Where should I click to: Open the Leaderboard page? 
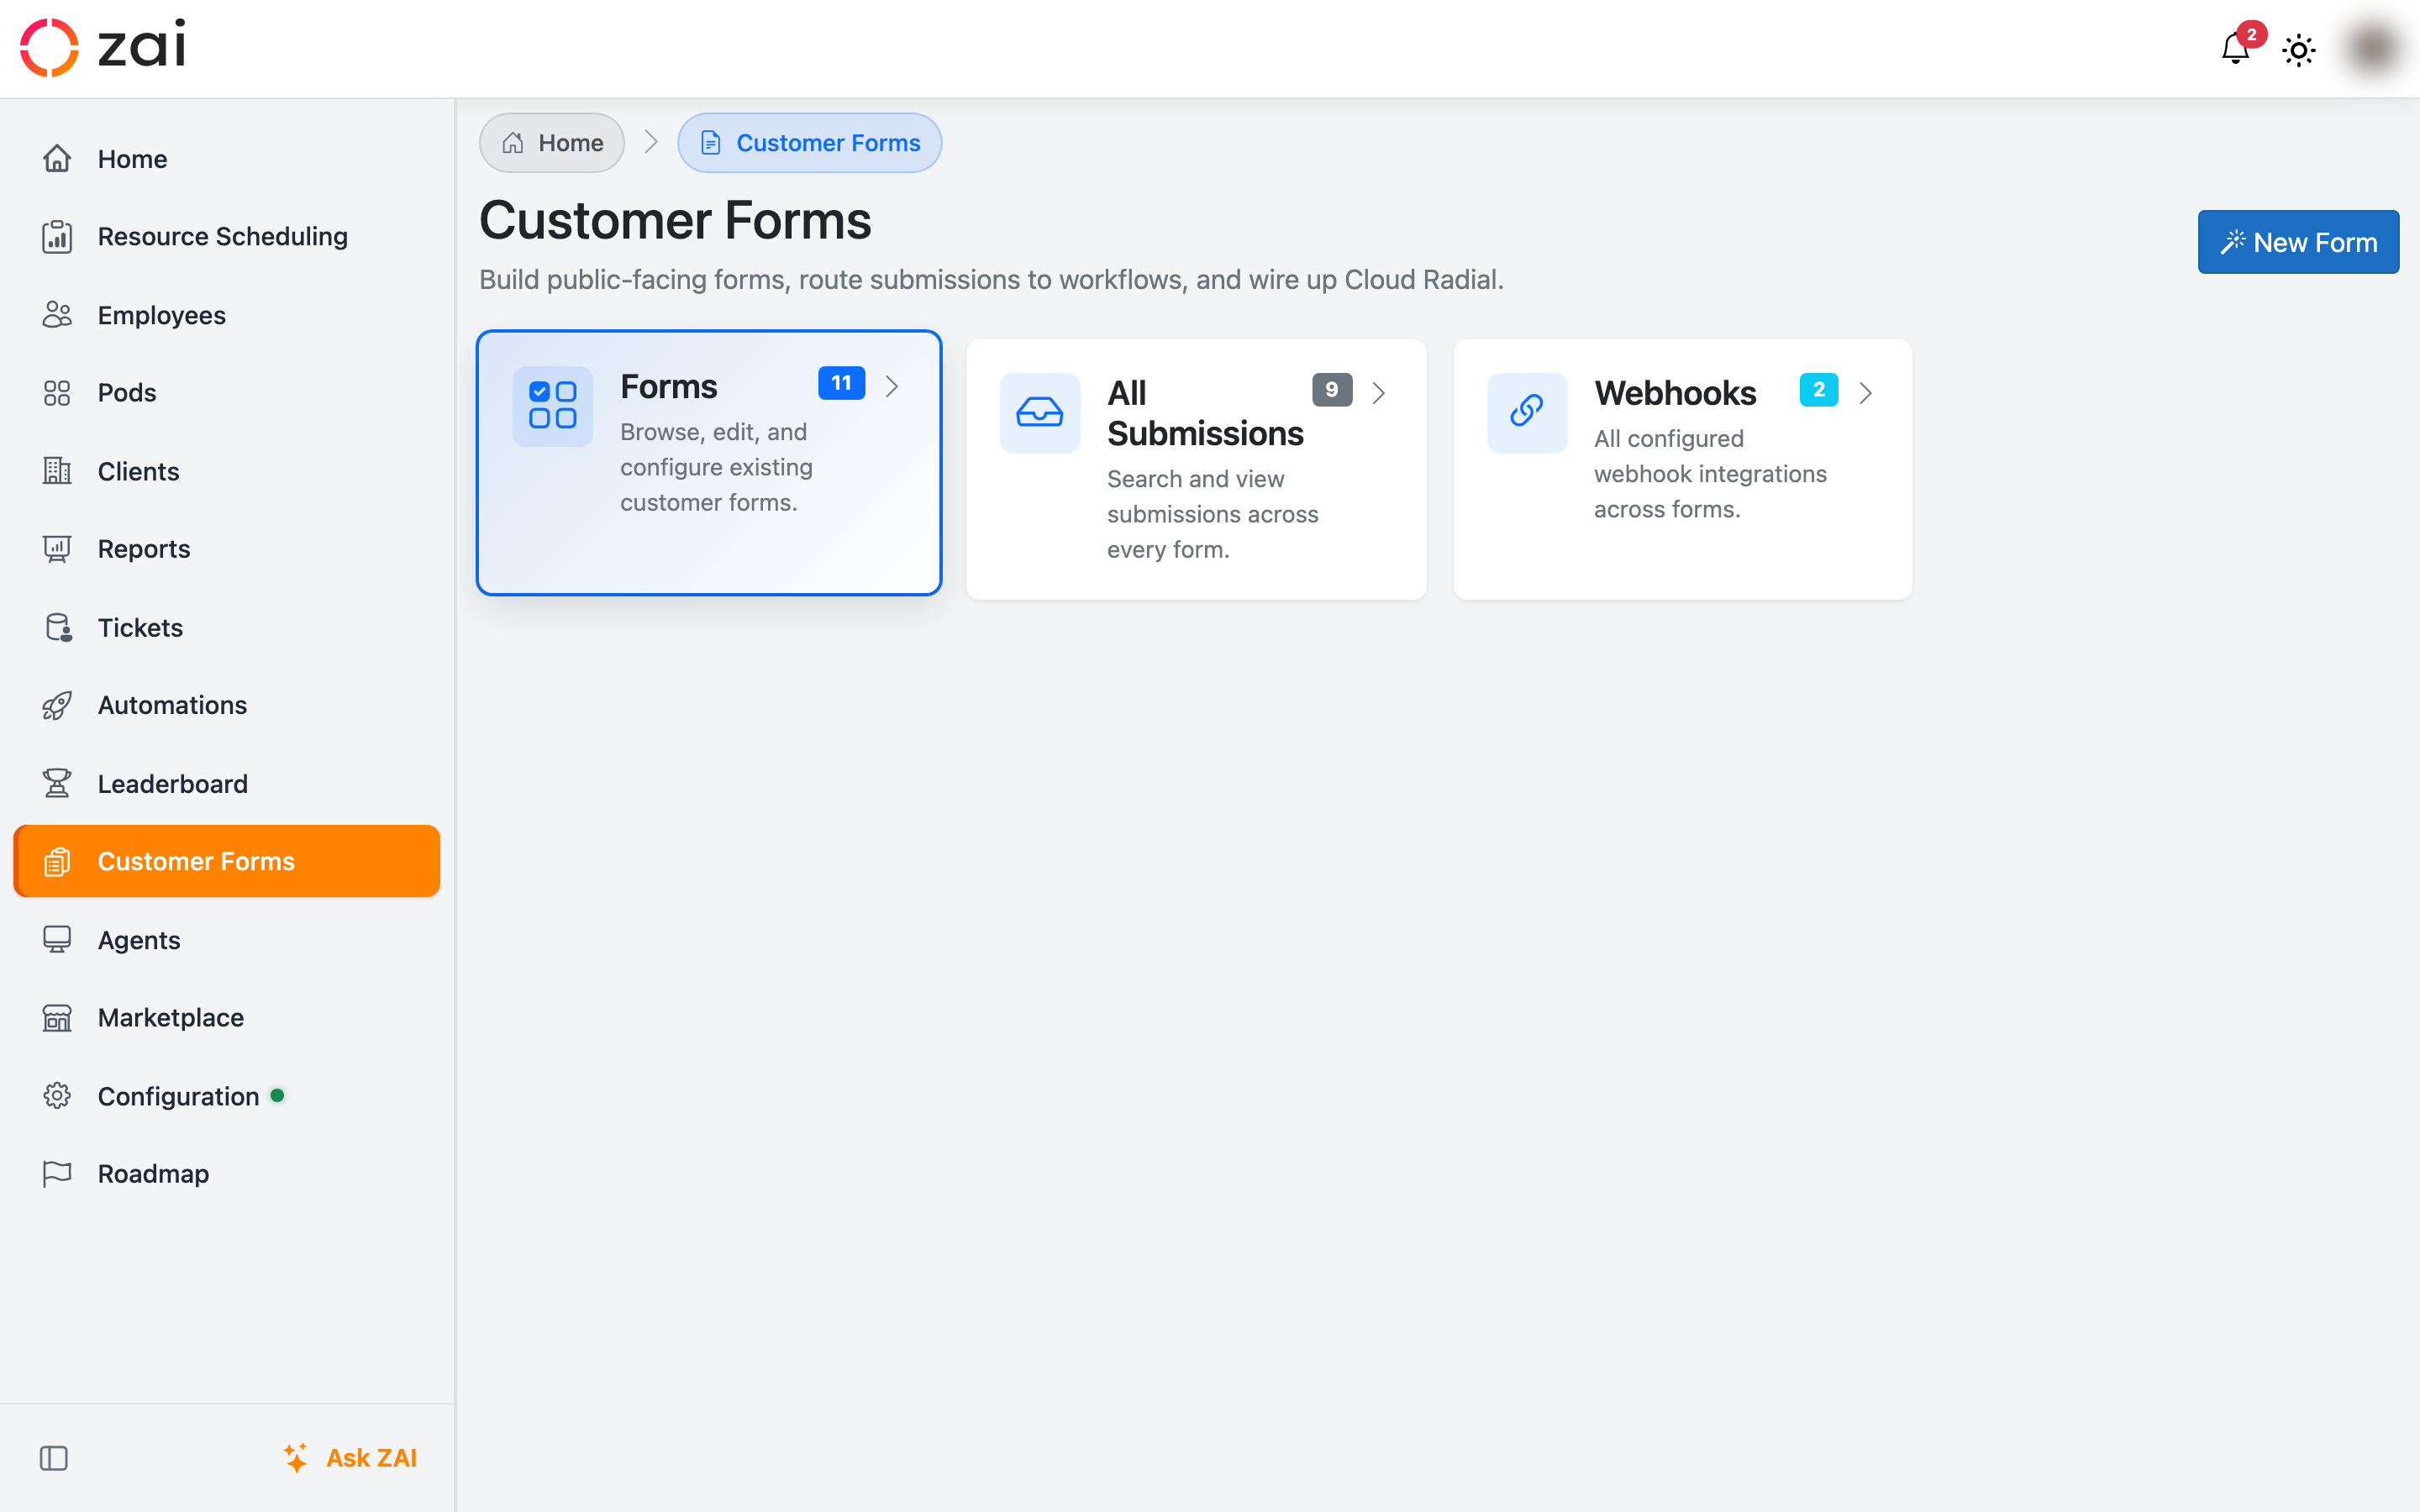[x=227, y=783]
